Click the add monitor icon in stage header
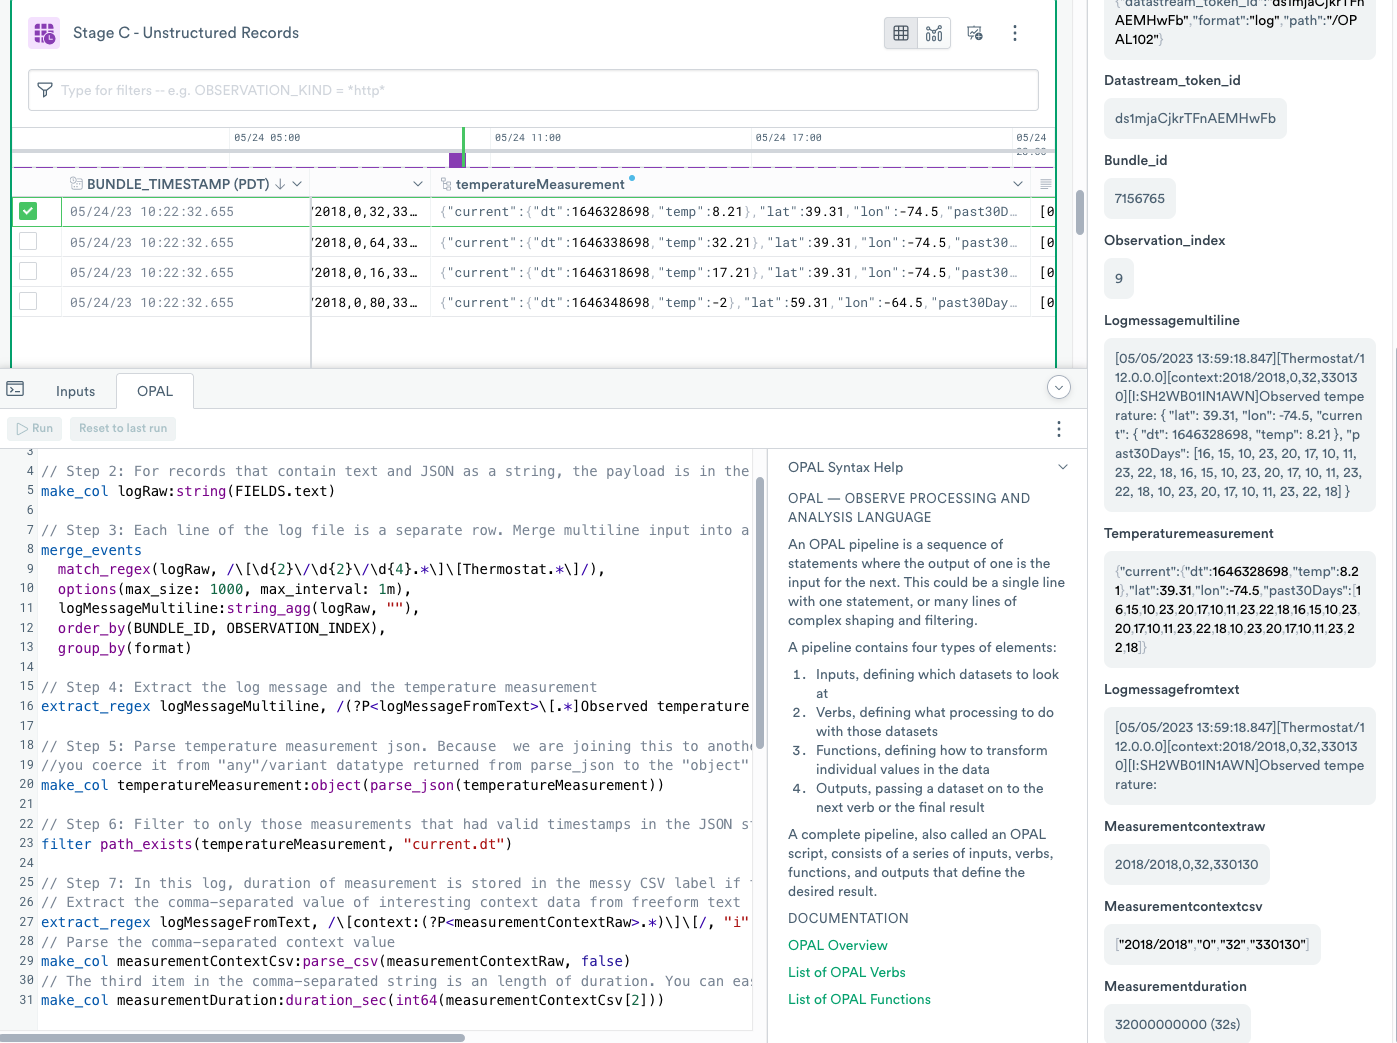1397x1043 pixels. 975,33
